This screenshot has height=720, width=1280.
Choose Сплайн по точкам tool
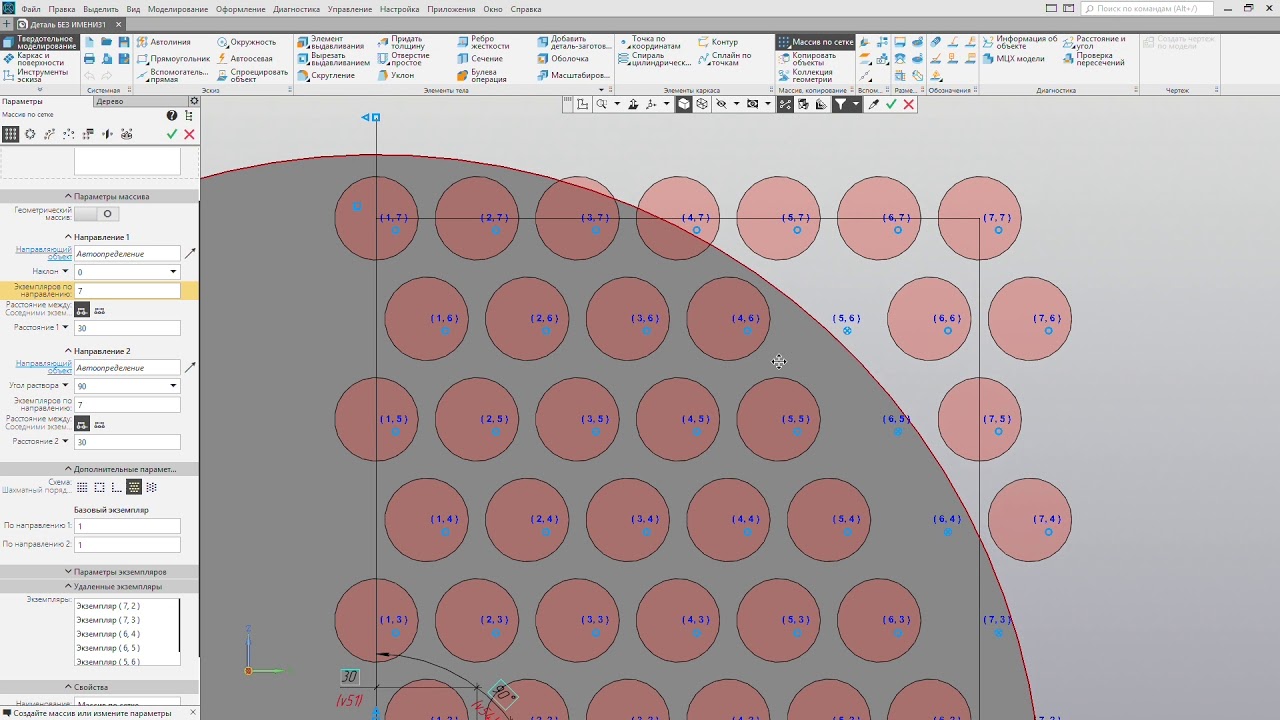click(724, 59)
